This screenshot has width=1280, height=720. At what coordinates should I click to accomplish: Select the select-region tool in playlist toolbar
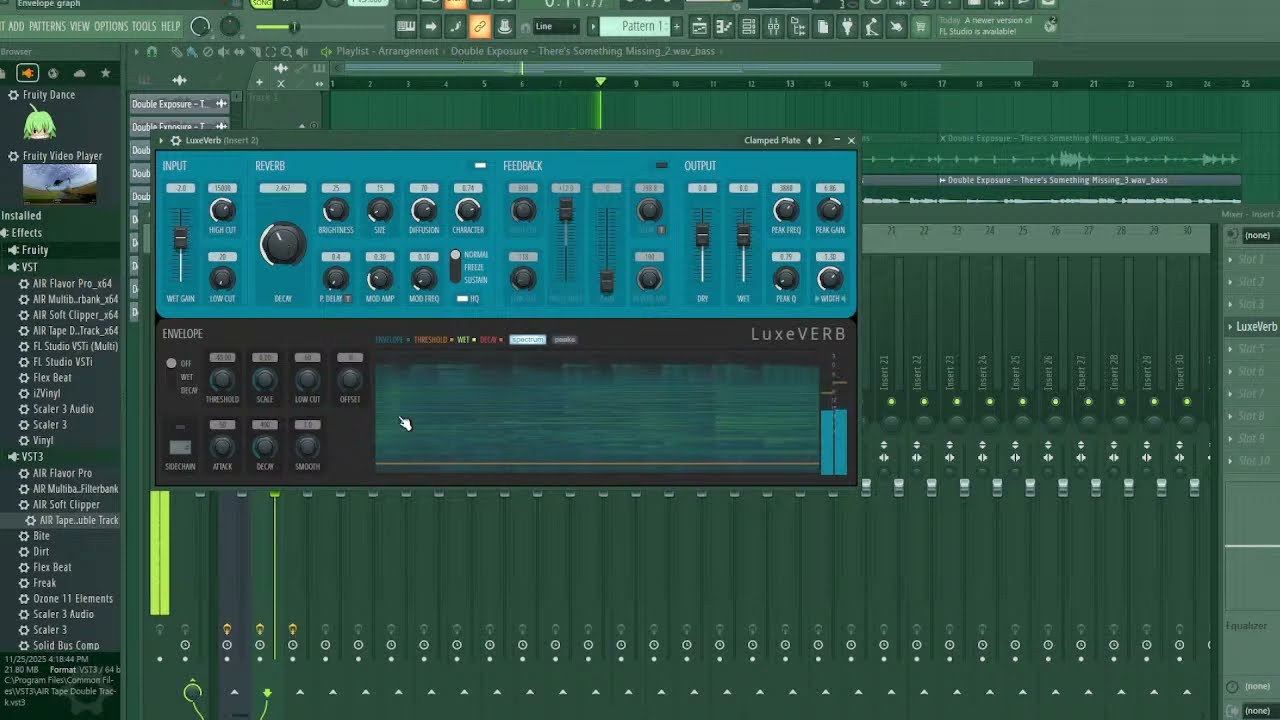pyautogui.click(x=271, y=52)
